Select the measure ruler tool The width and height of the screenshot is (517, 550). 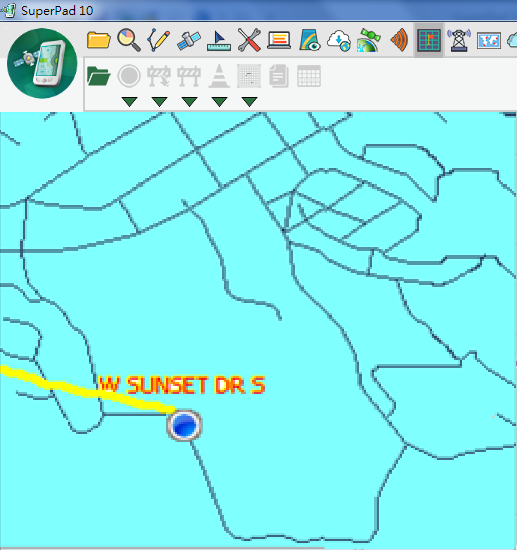219,41
